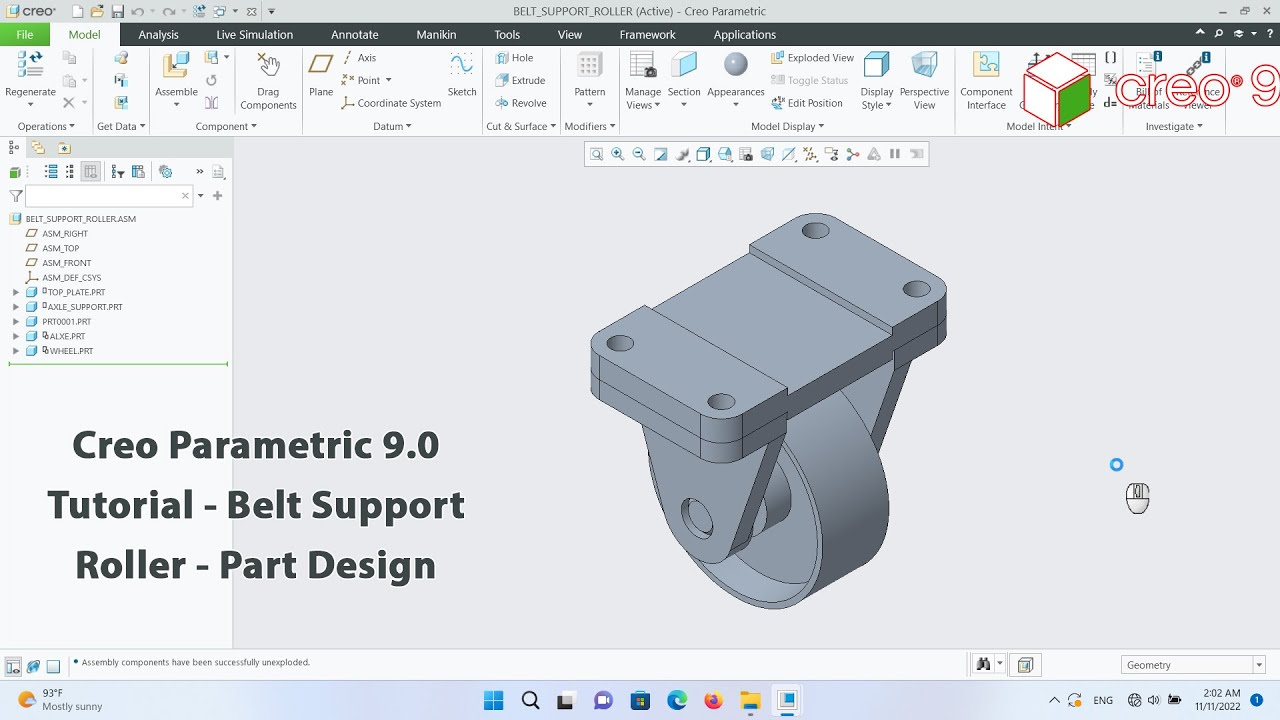This screenshot has height=720, width=1280.
Task: Open Datum Display Filters in graphics toolbar
Action: pos(810,154)
